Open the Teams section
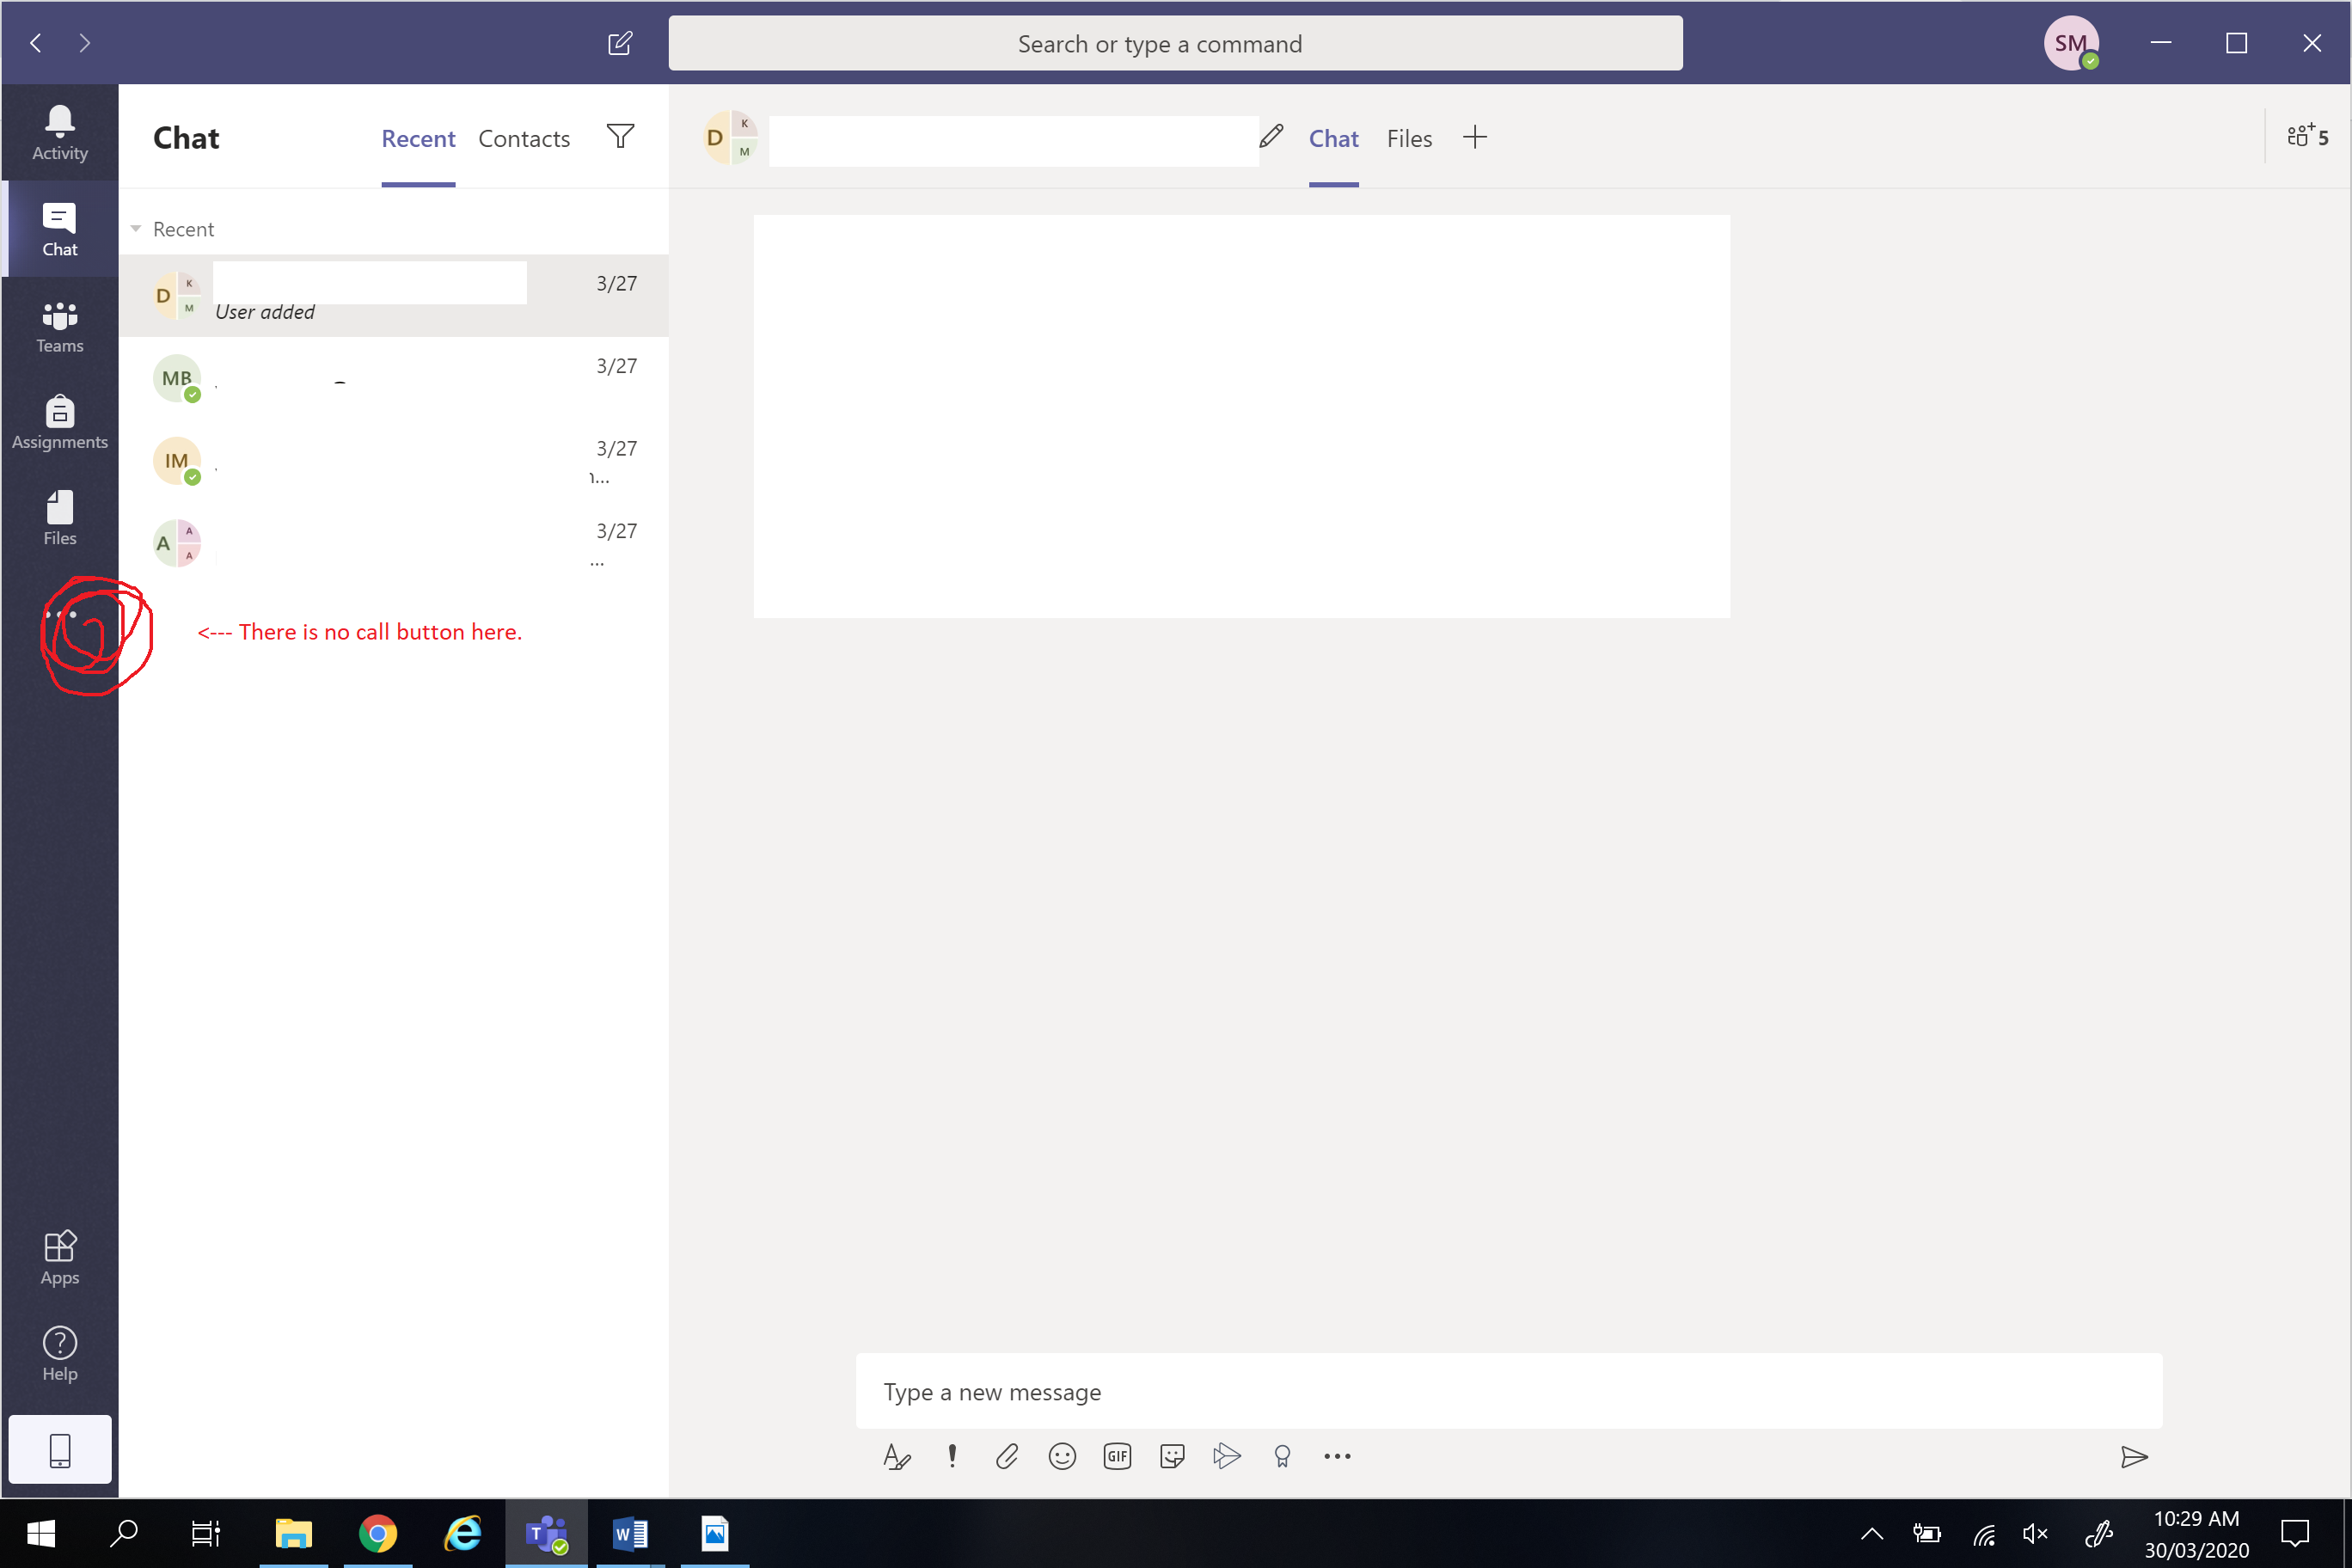2352x1568 pixels. pyautogui.click(x=60, y=327)
